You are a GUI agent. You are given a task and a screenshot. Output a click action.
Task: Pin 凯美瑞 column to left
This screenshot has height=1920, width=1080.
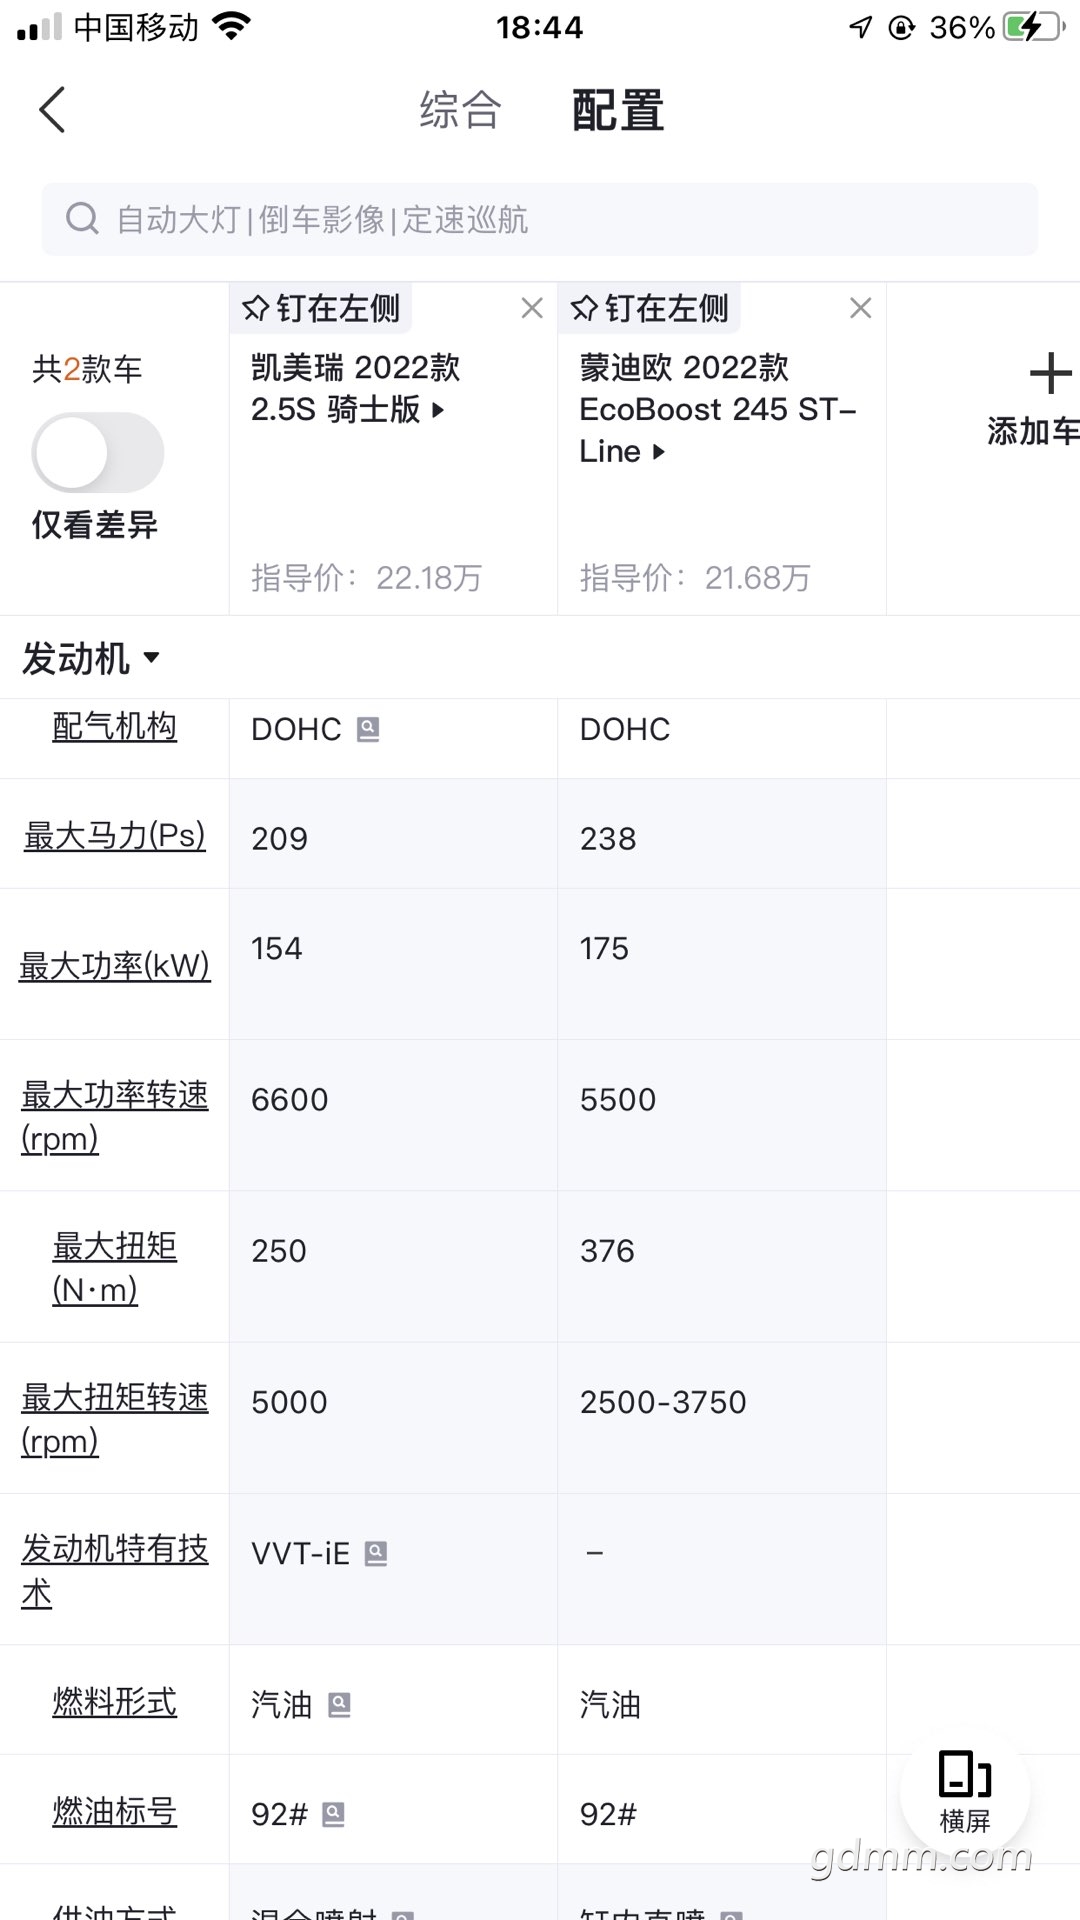tap(321, 308)
